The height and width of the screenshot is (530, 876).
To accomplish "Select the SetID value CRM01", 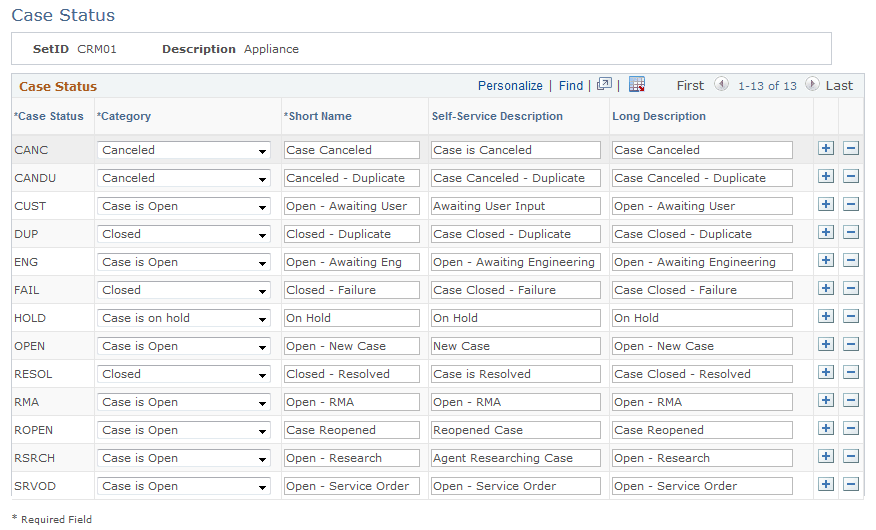I will click(97, 49).
